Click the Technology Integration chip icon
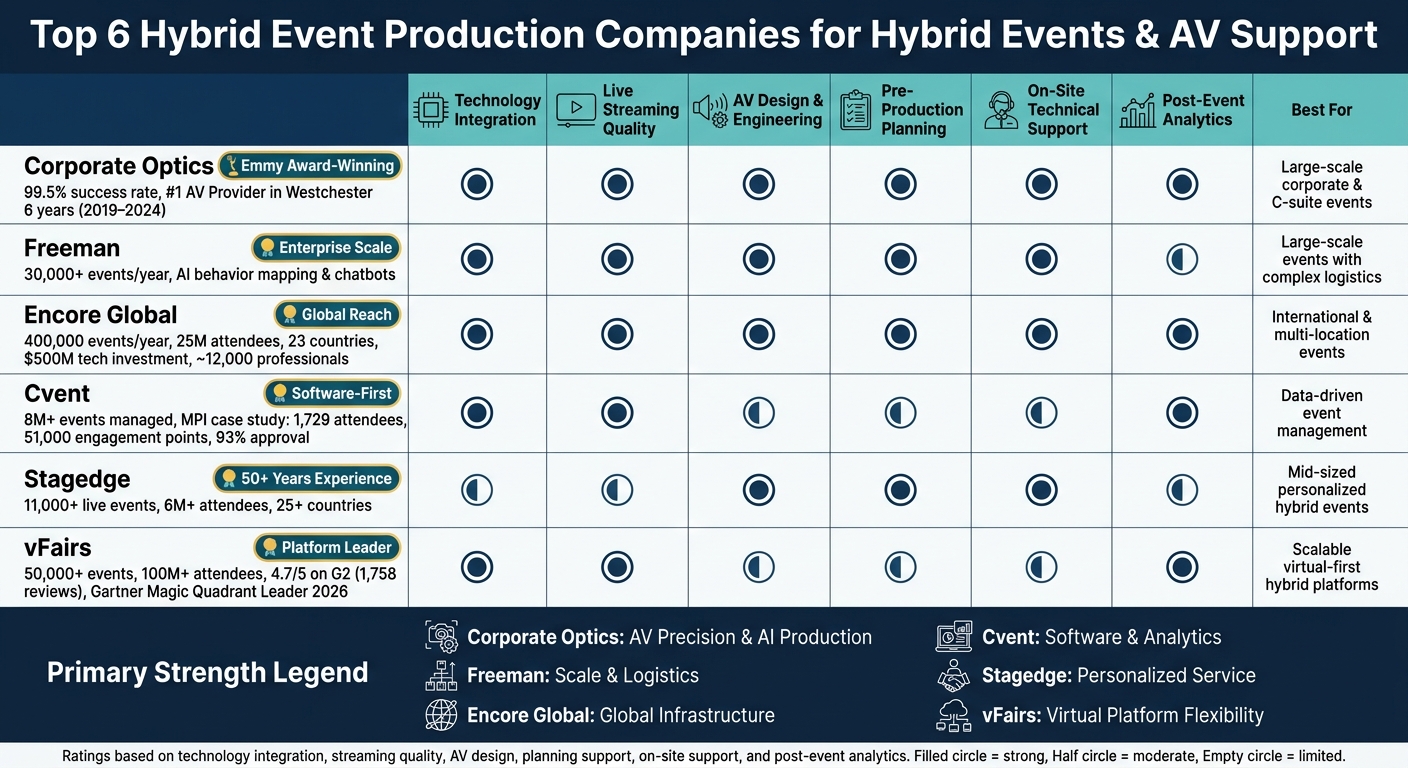Screen dimensions: 1408x768 pos(431,110)
